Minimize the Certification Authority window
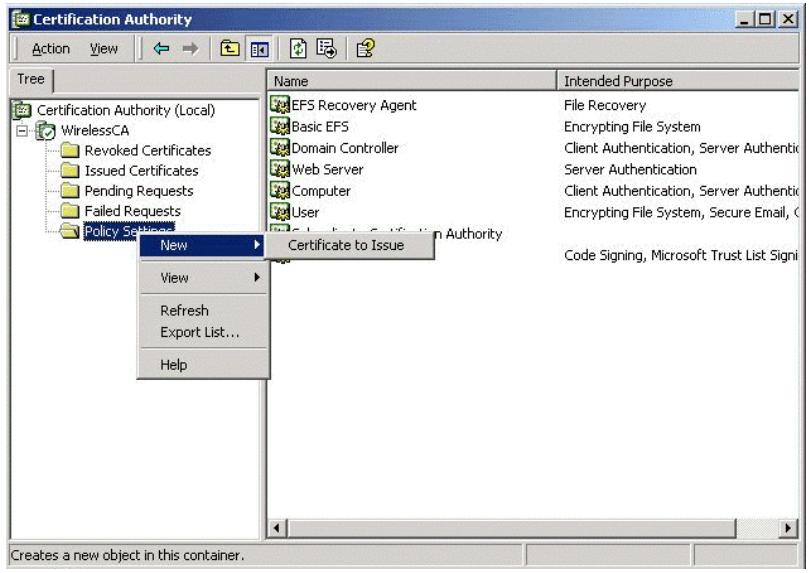 tap(745, 20)
